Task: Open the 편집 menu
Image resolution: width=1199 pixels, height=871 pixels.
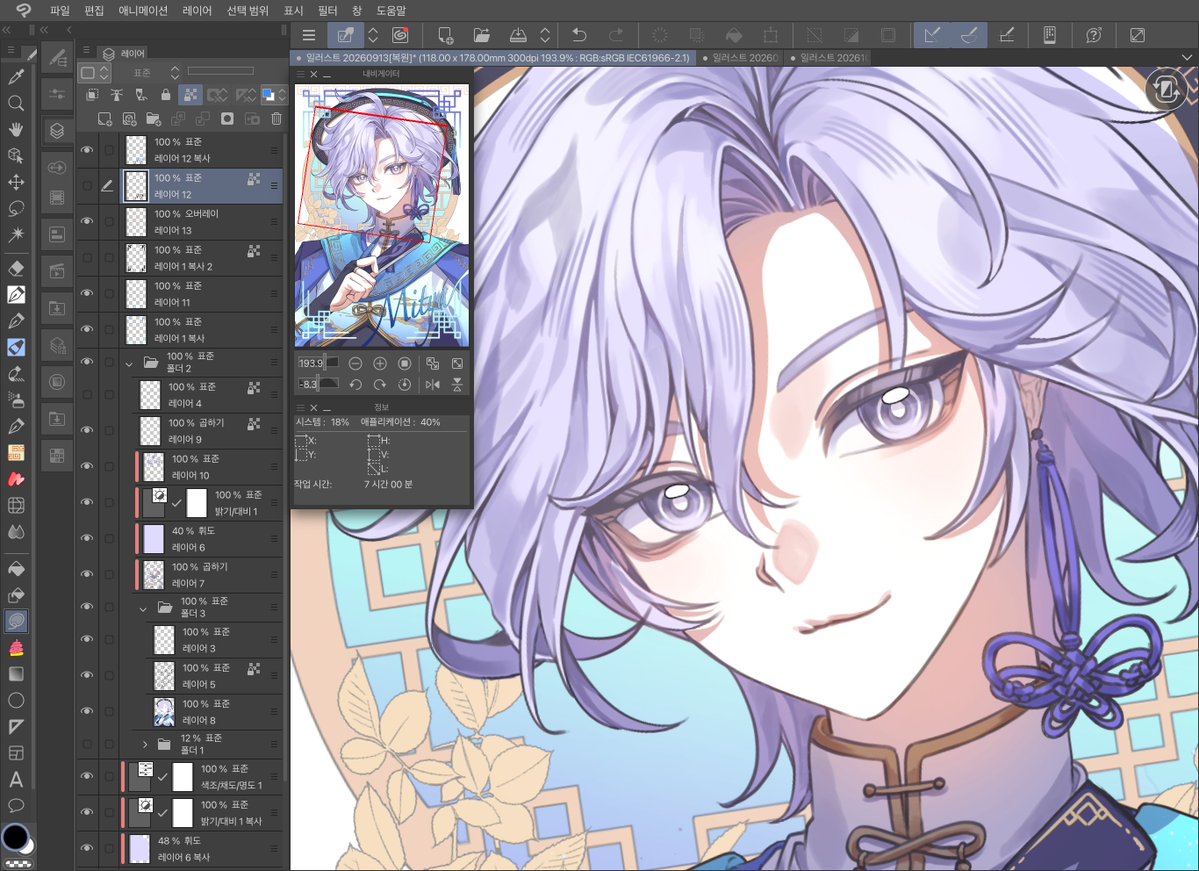Action: [94, 11]
